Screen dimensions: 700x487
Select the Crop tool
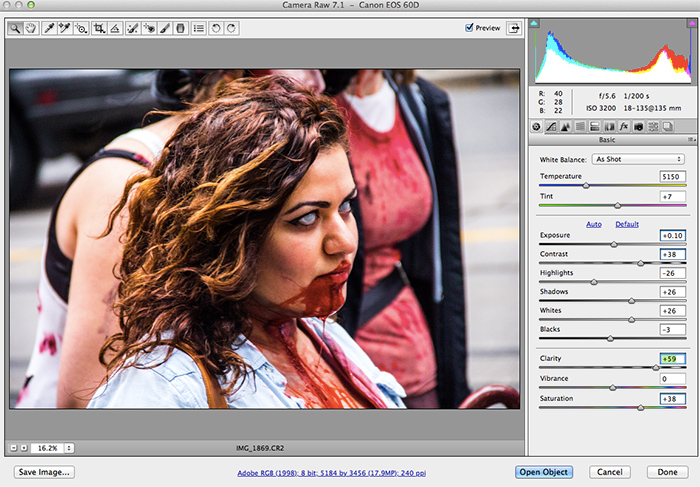click(99, 29)
